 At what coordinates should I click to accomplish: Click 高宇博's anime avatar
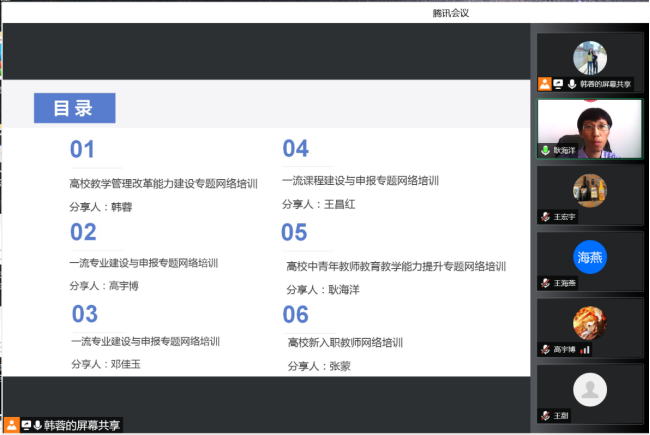pyautogui.click(x=590, y=323)
